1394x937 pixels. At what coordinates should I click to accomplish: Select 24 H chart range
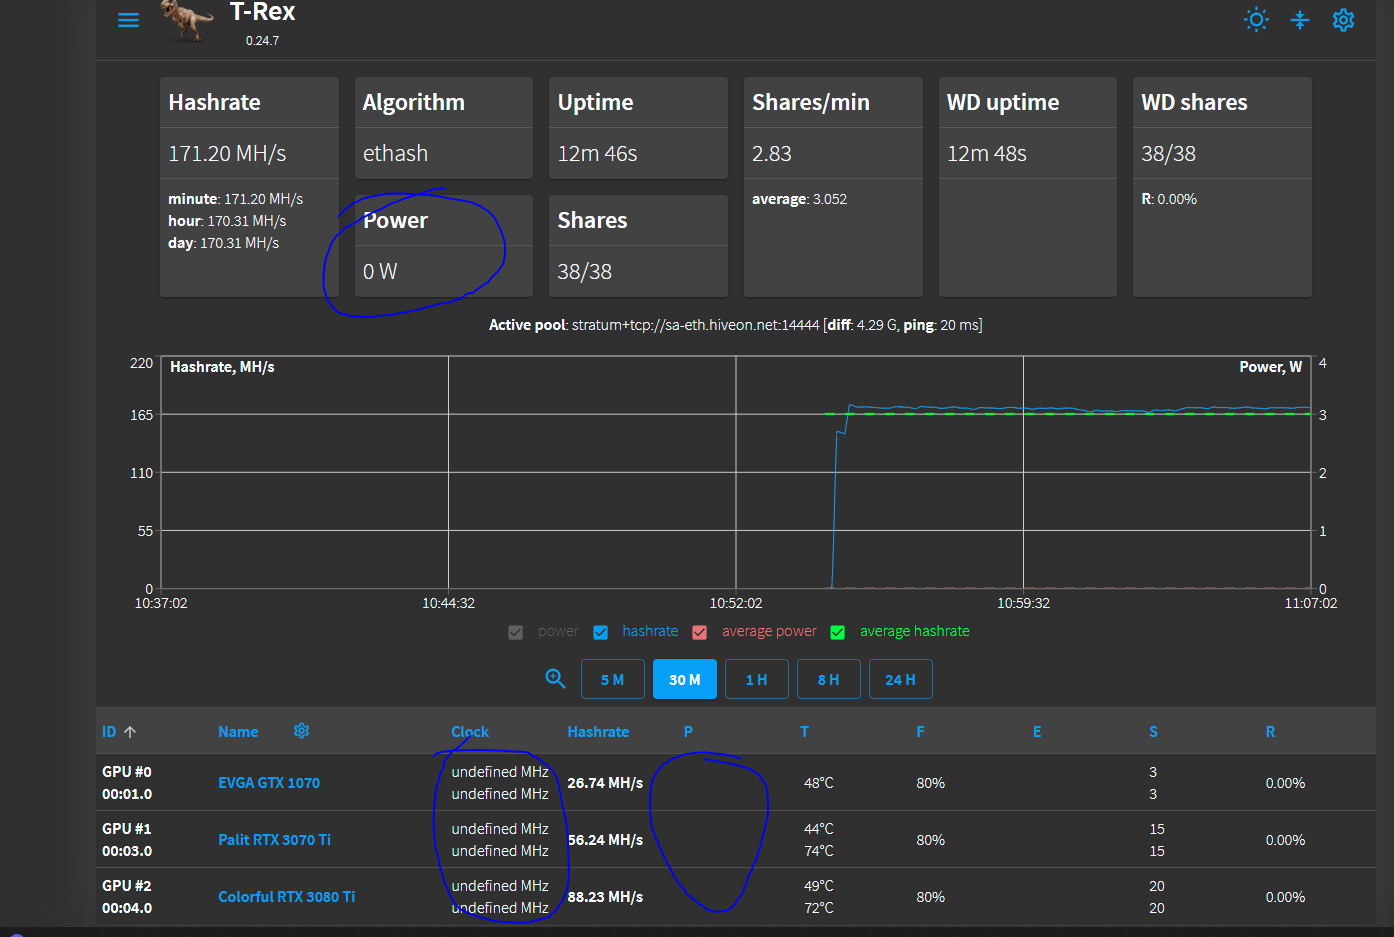(900, 679)
